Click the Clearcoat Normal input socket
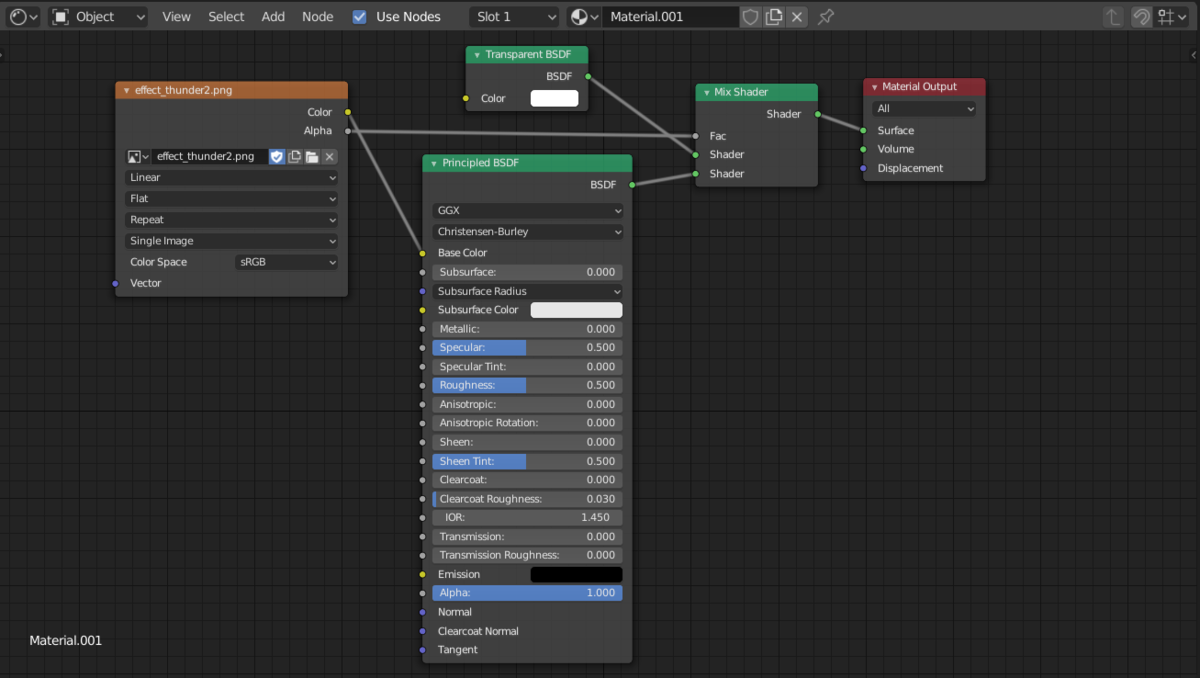Viewport: 1200px width, 678px height. [x=423, y=631]
